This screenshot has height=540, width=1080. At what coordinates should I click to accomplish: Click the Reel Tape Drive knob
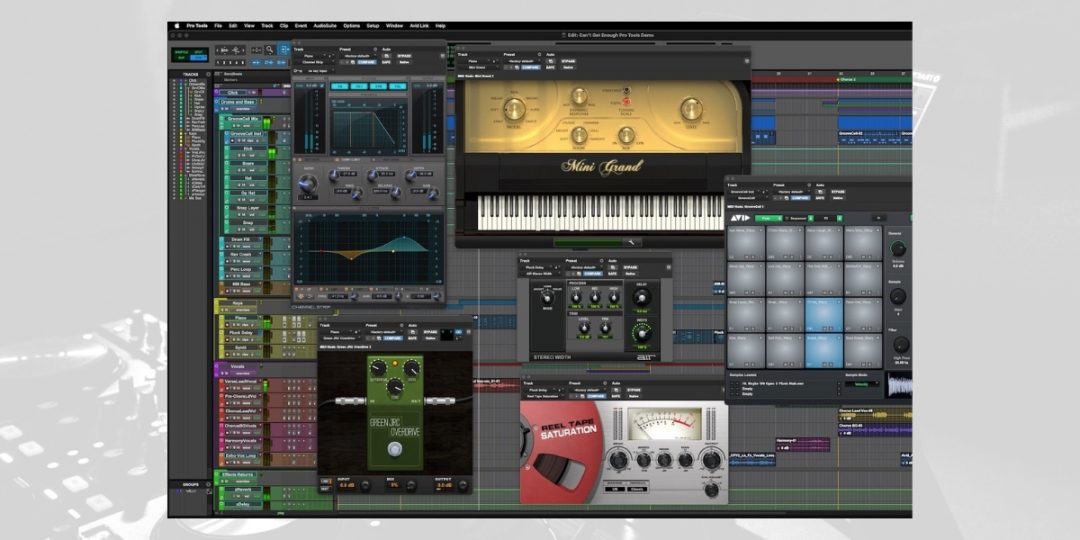pos(619,458)
